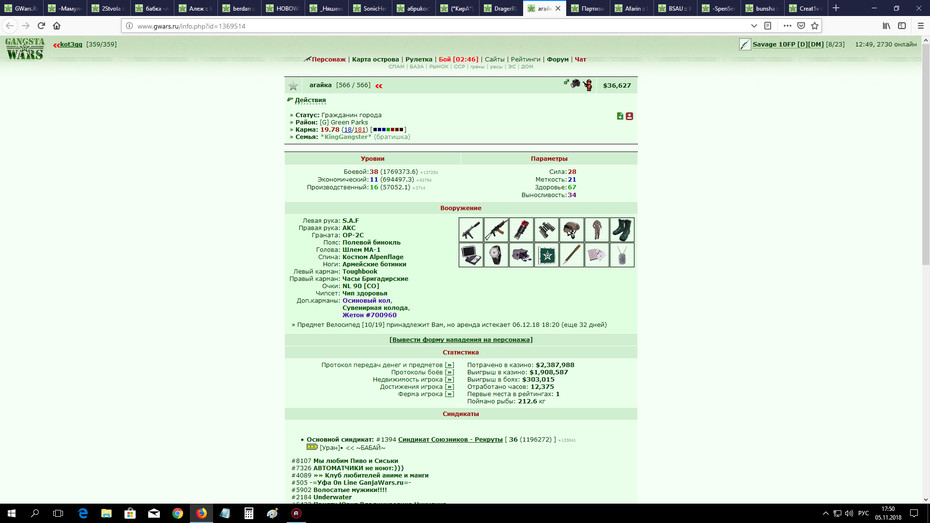This screenshot has width=930, height=523.
Task: Click the OP-2C grenade item icon
Action: pos(521,230)
